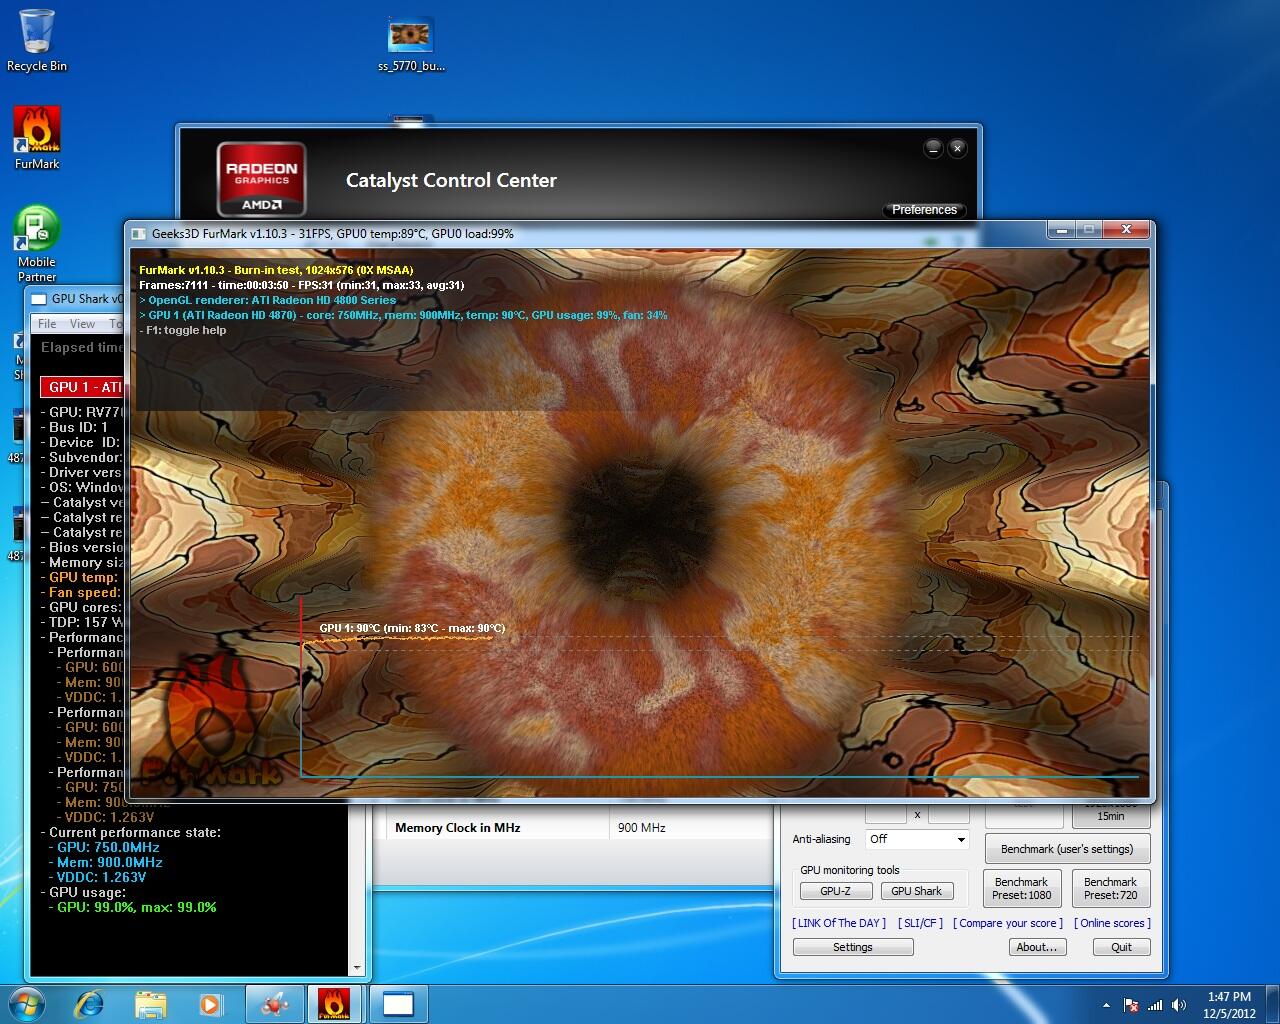Show hidden system tray icons
Viewport: 1280px width, 1024px height.
tap(1106, 1005)
